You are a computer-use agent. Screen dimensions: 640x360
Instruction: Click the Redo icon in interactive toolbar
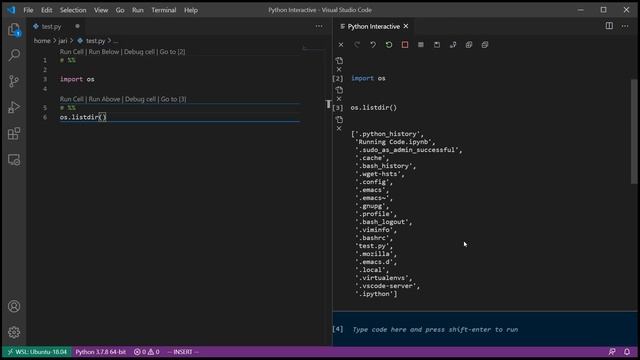point(357,45)
